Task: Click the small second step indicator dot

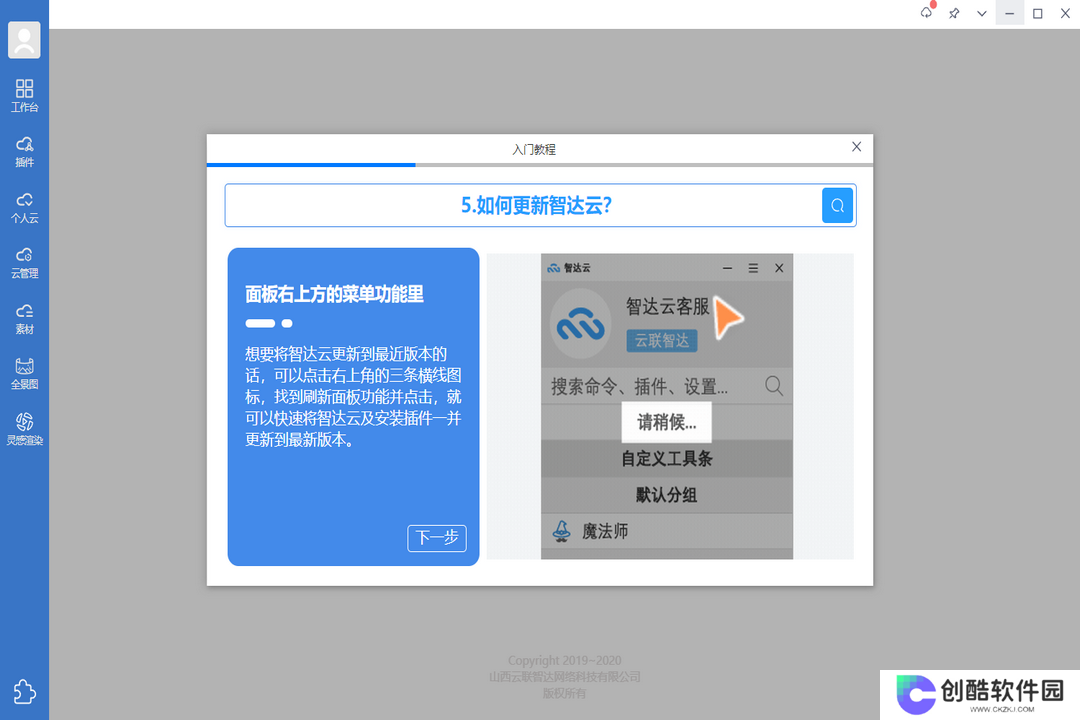Action: (x=287, y=323)
